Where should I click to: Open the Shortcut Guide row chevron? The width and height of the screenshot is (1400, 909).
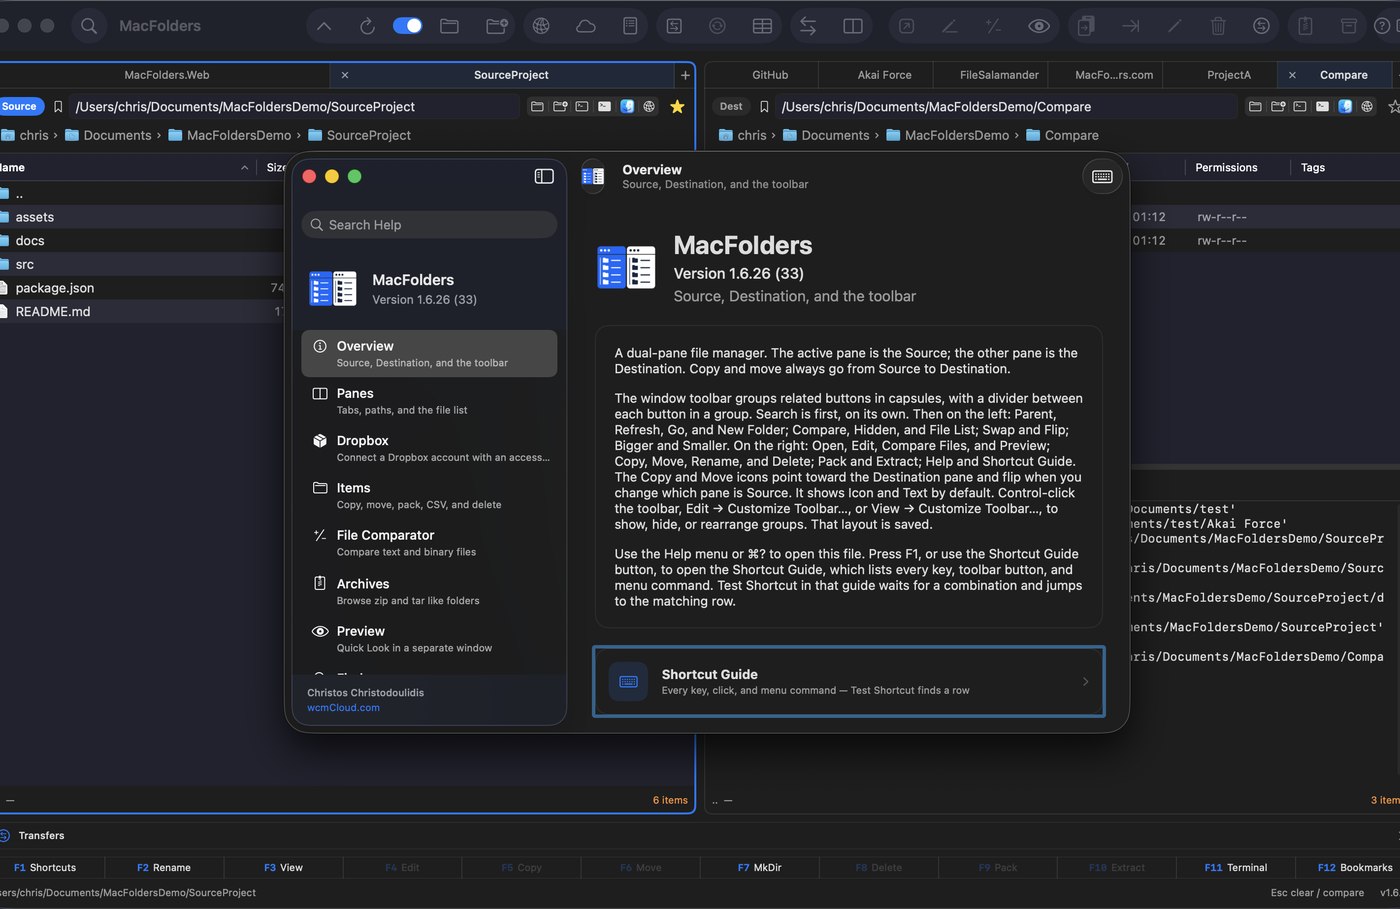tap(1086, 682)
